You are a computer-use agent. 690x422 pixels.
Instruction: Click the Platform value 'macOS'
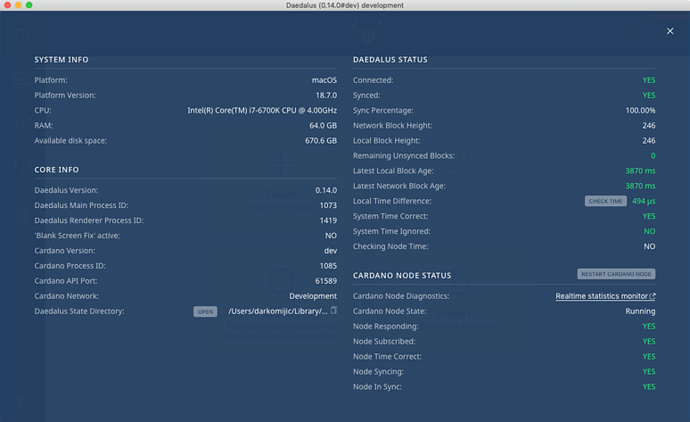coord(324,80)
